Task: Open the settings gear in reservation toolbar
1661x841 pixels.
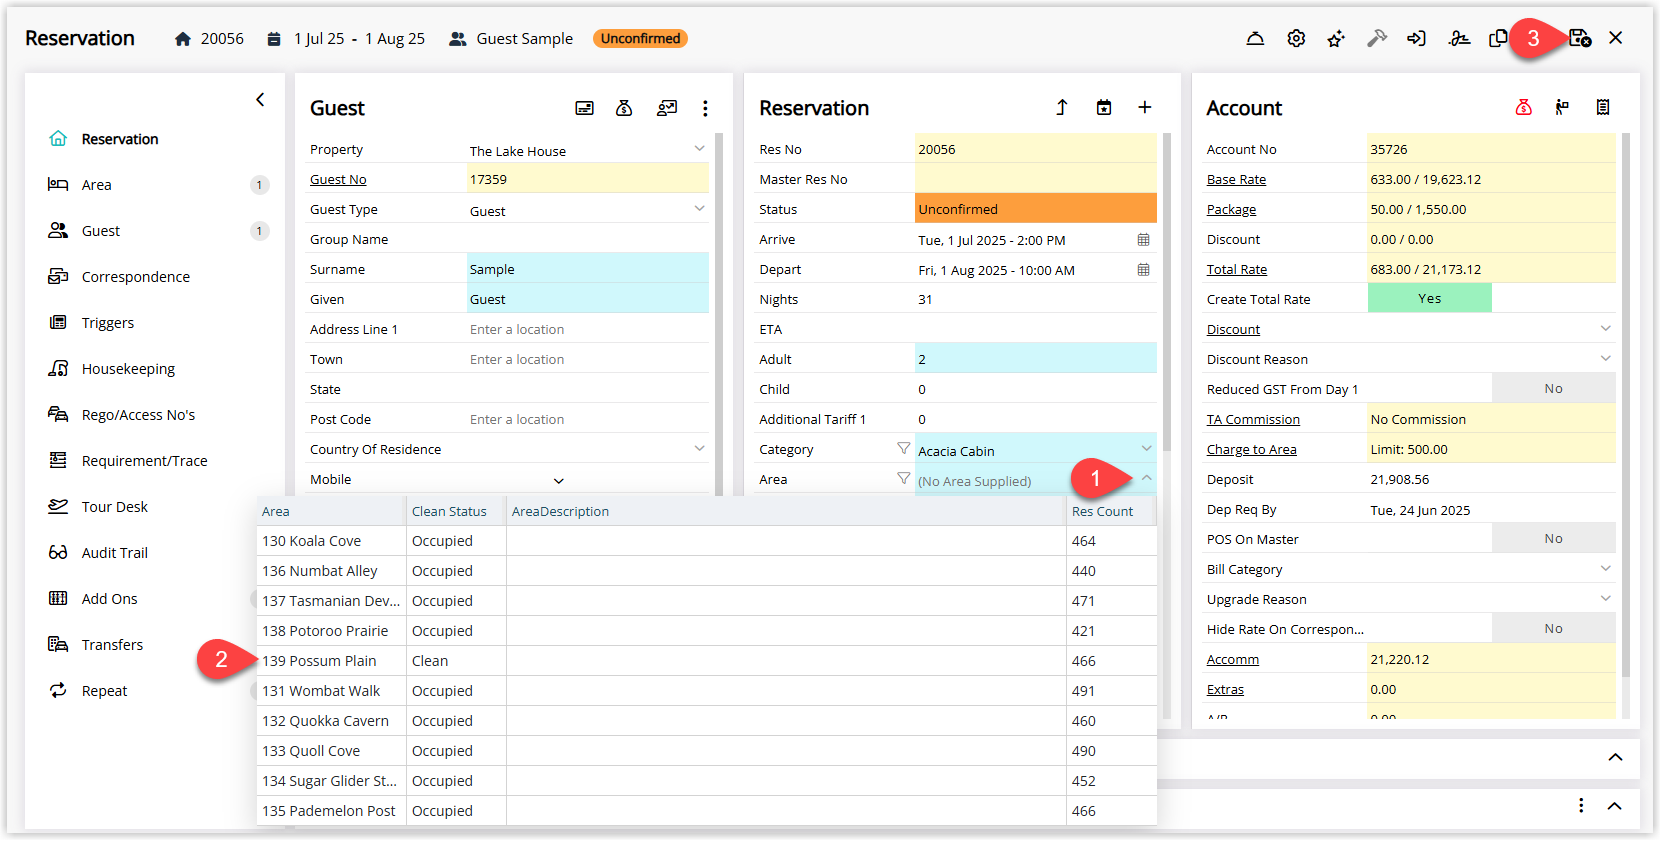Action: 1296,39
